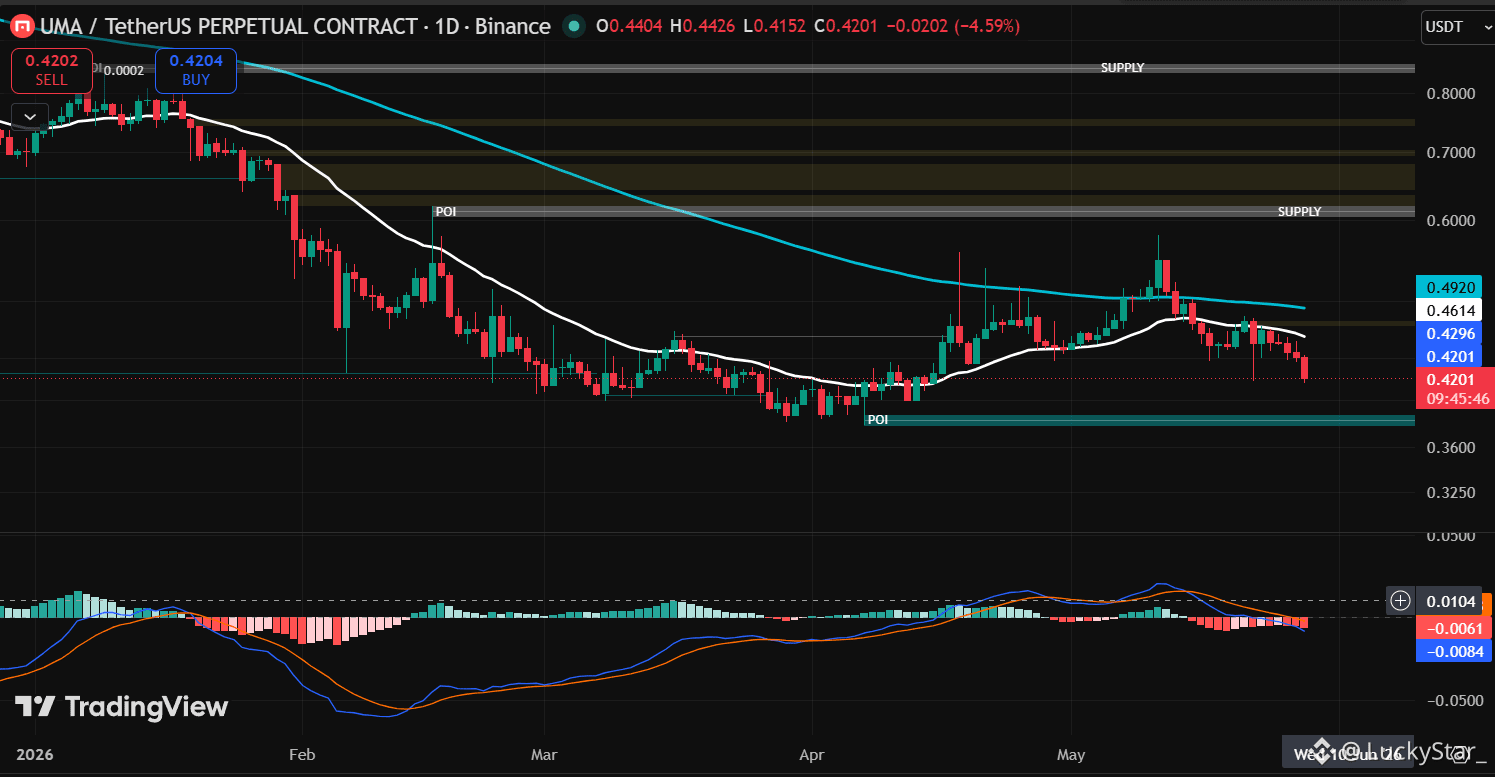Open the UMA / TetherUS PERPETUAL CONTRACT symbol title
1495x777 pixels.
231,26
